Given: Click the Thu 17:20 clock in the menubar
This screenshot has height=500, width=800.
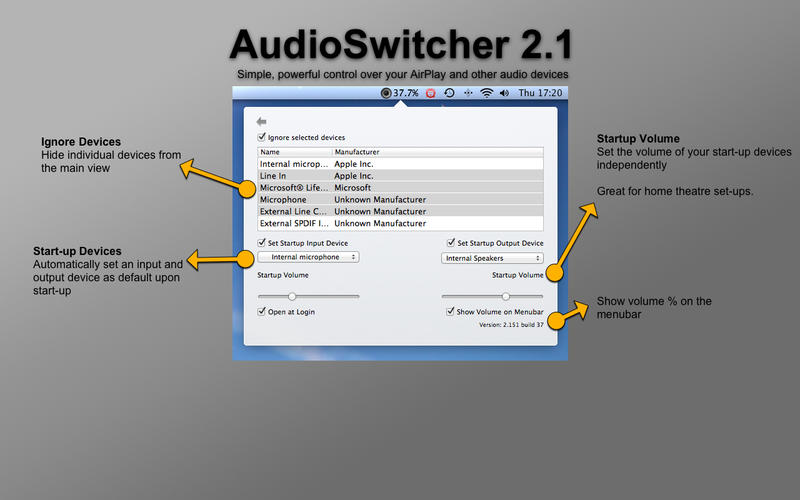Looking at the screenshot, I should click(x=540, y=93).
